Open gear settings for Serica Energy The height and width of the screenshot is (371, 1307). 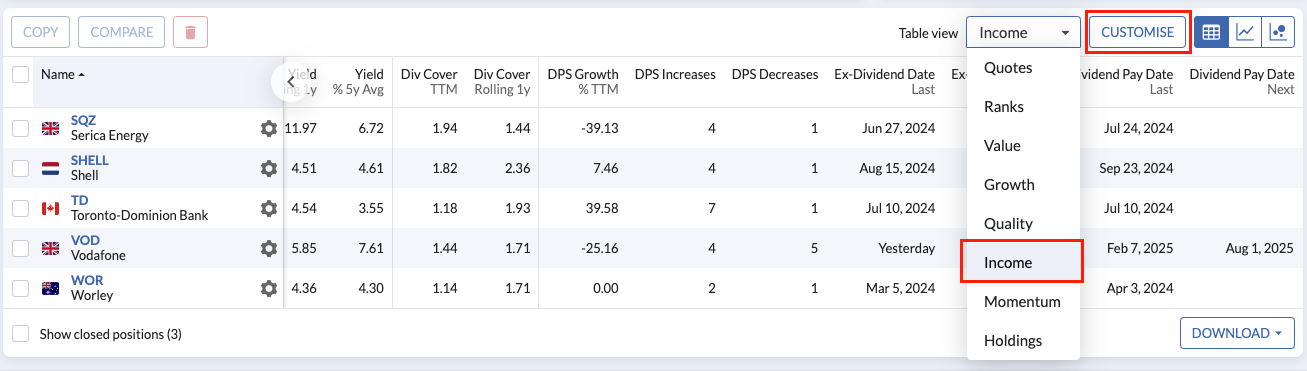coord(268,128)
